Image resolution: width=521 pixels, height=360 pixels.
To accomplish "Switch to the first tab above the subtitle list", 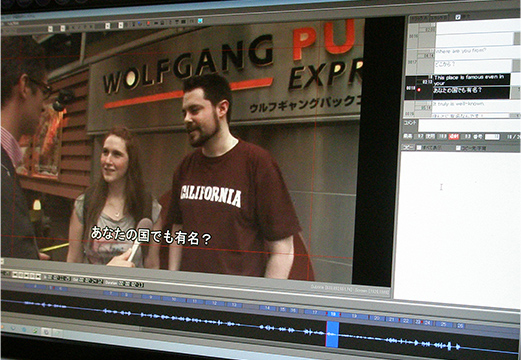I will 420,18.
